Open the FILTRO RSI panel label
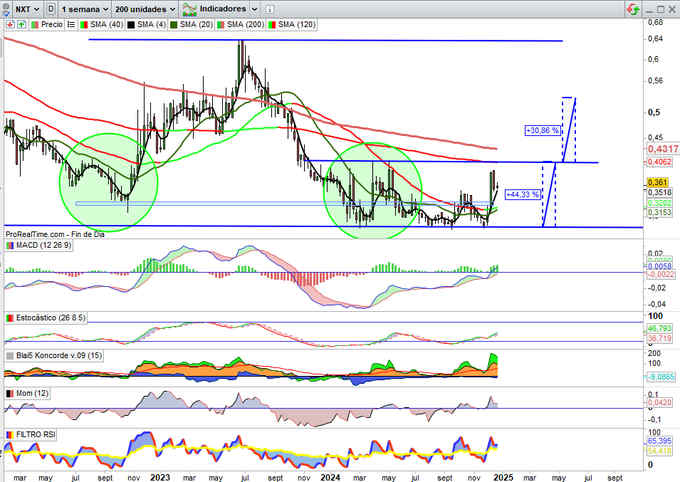 [36, 434]
